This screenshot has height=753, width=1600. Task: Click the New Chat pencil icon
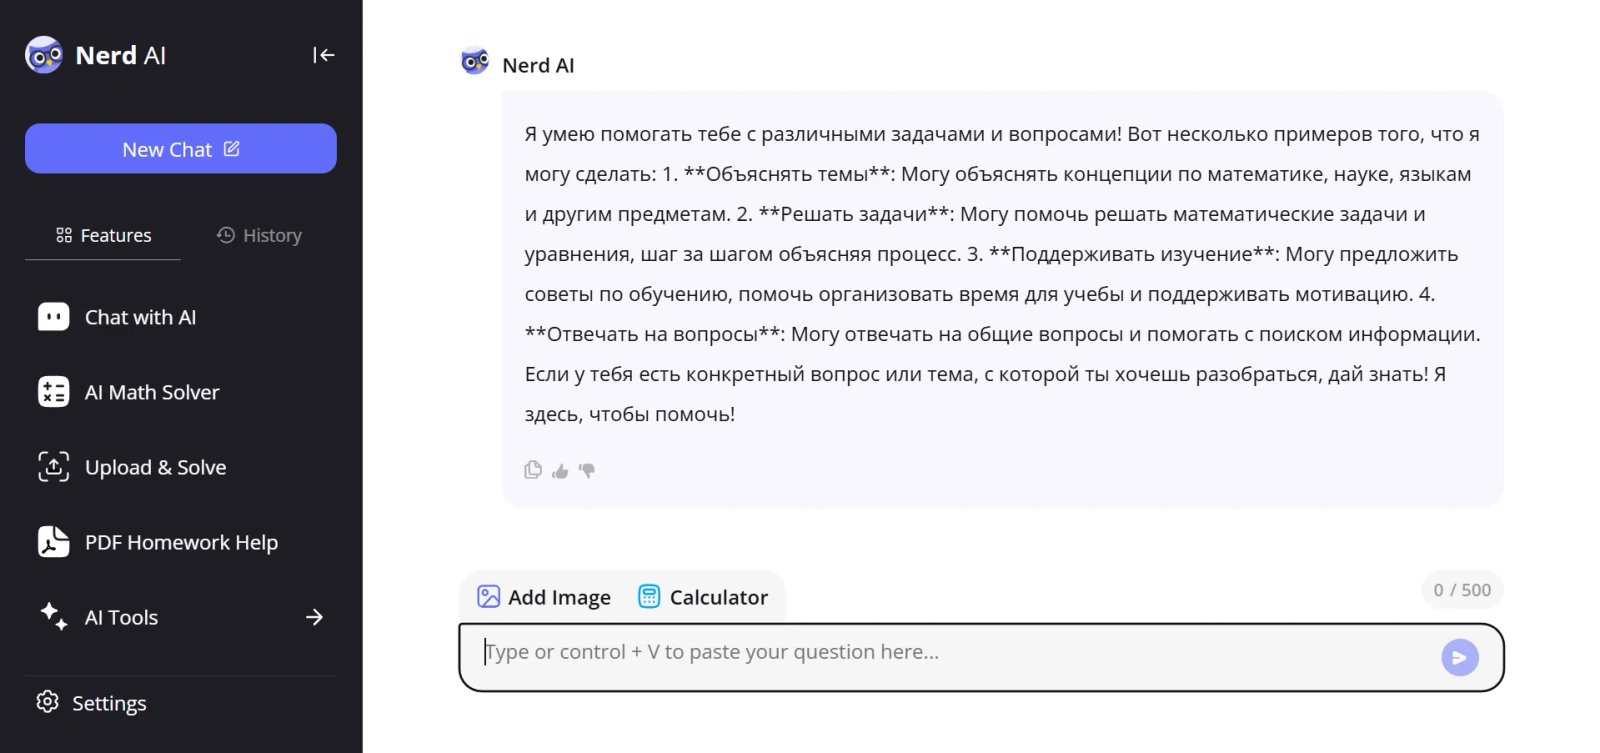click(x=232, y=148)
